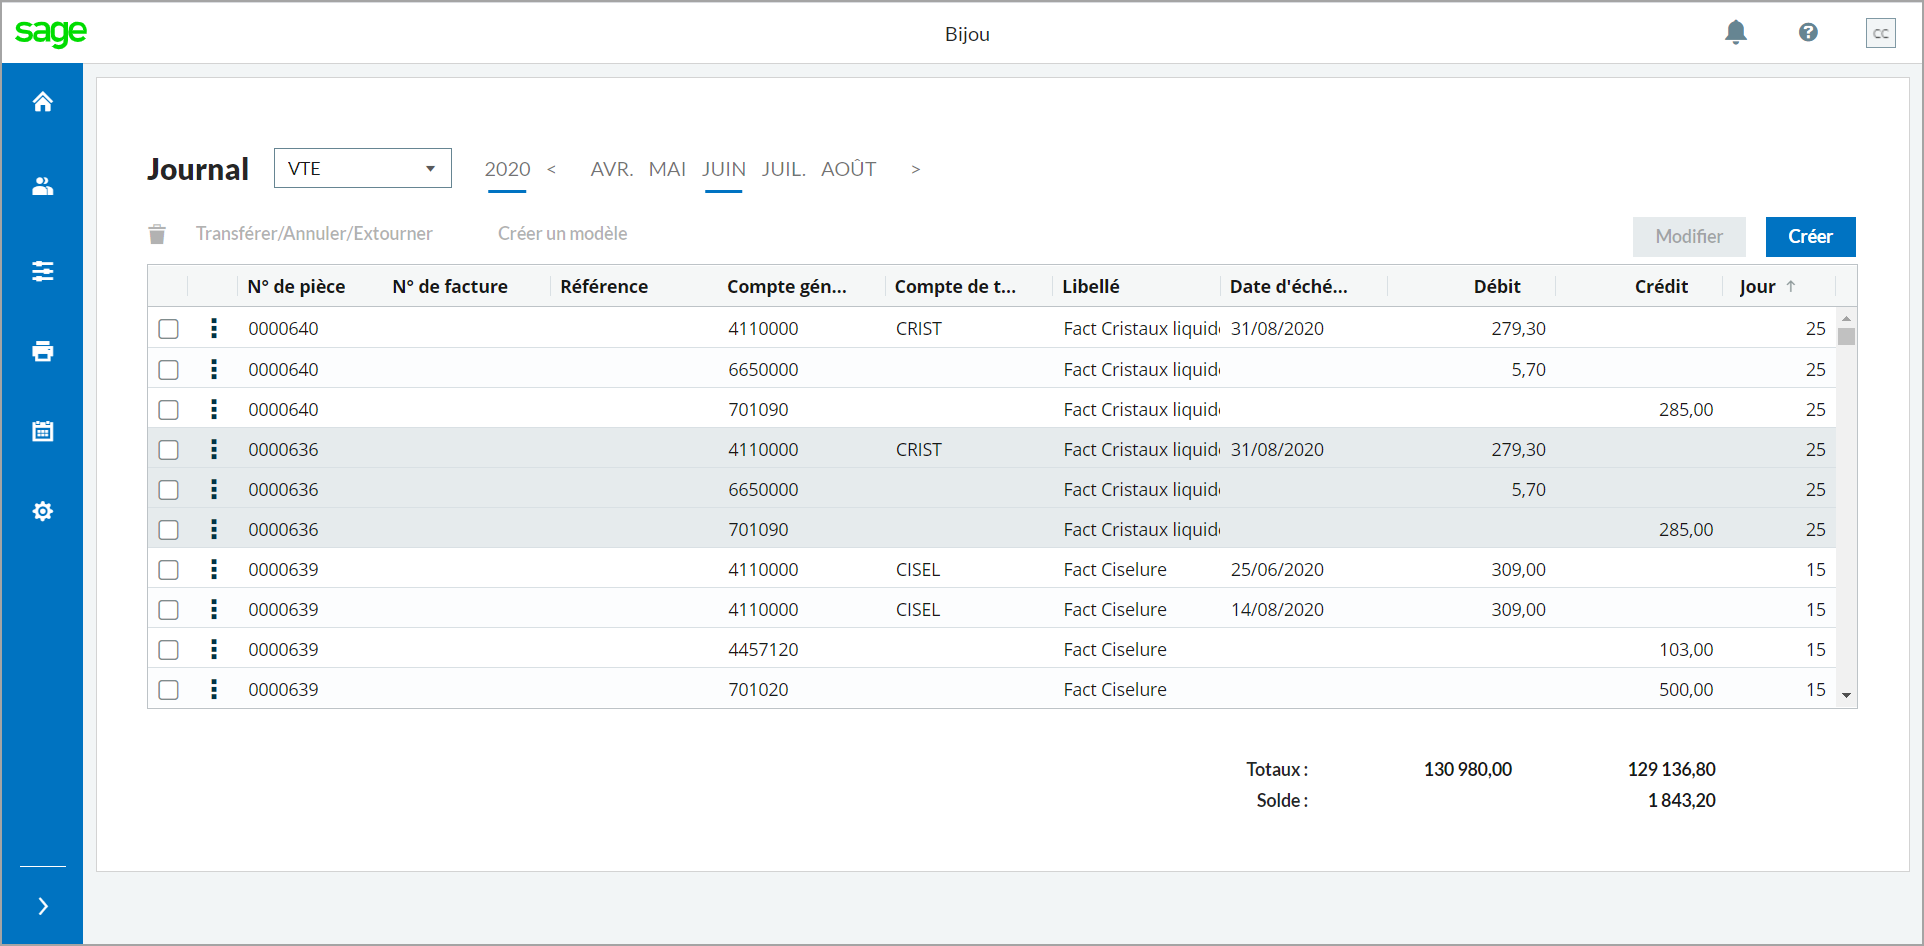Image resolution: width=1924 pixels, height=946 pixels.
Task: Switch to JUIL. month tab
Action: click(x=784, y=169)
